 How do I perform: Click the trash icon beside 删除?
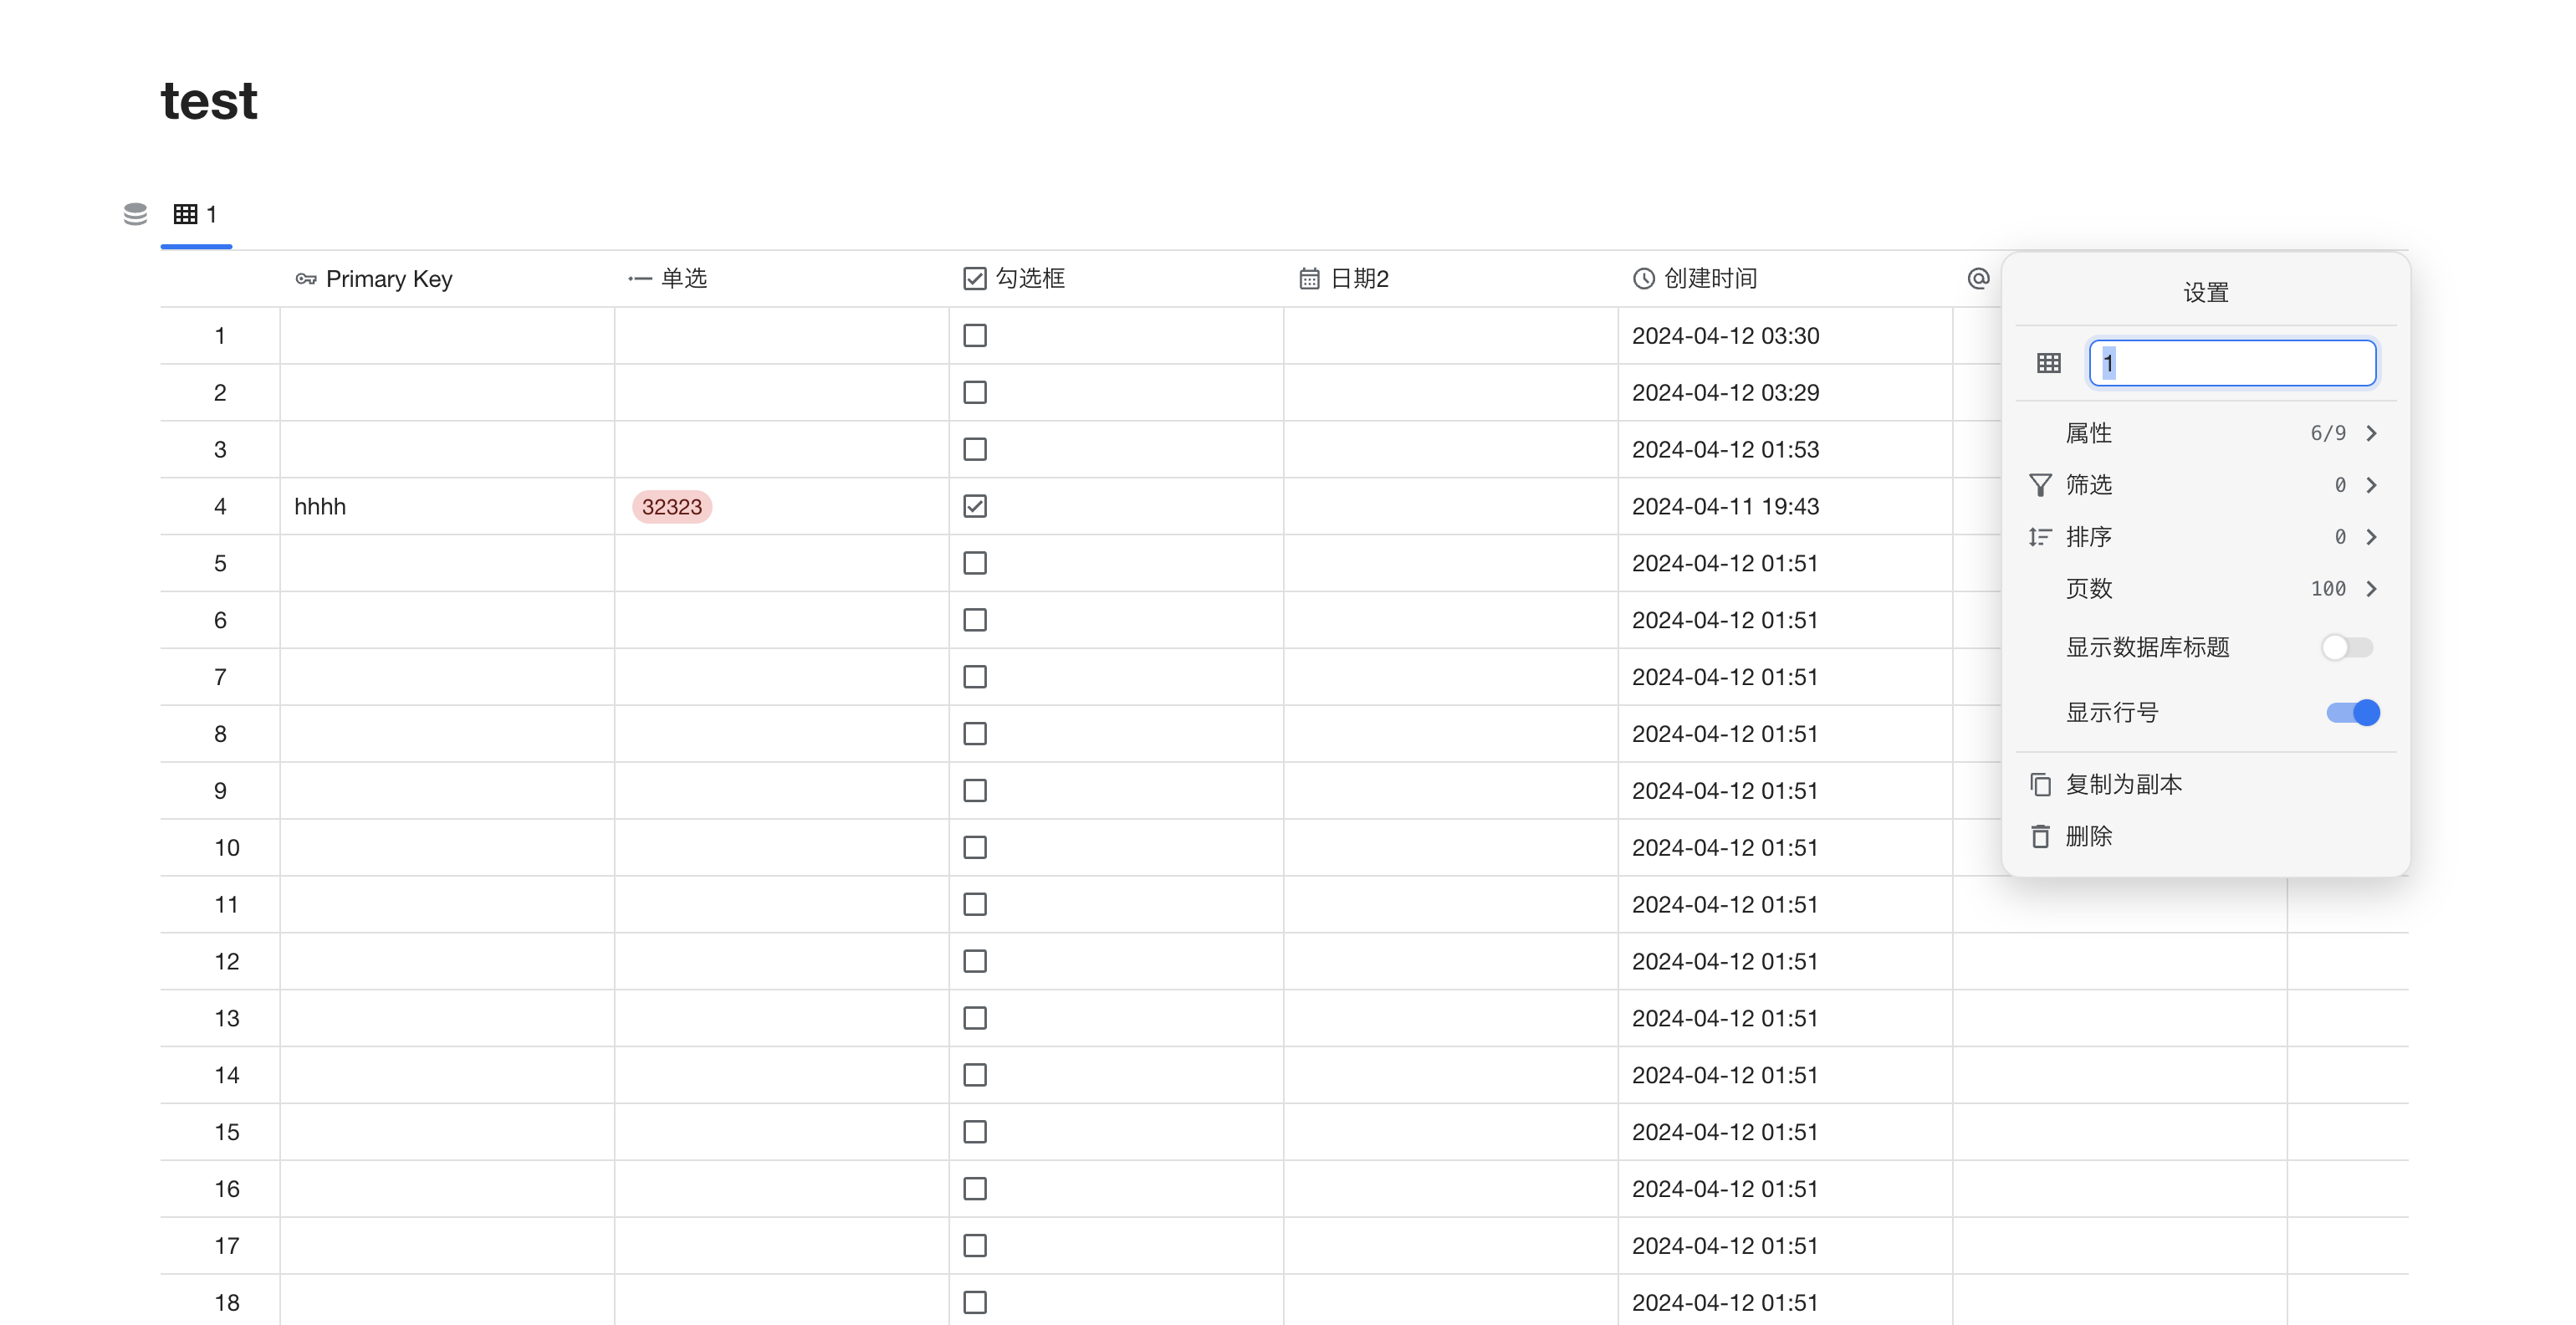click(2040, 836)
